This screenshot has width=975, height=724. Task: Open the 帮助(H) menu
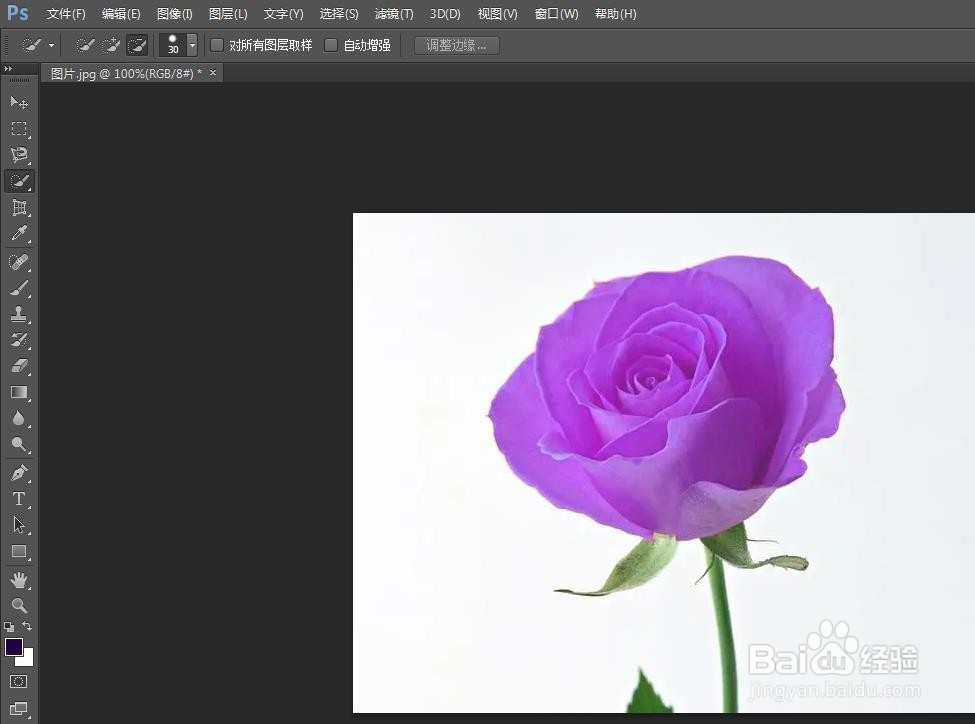616,14
